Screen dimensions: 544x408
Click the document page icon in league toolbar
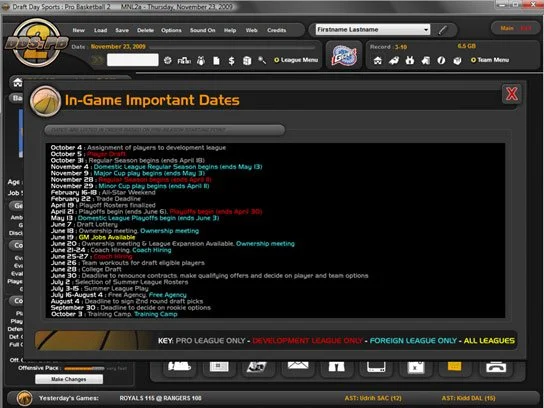(216, 61)
